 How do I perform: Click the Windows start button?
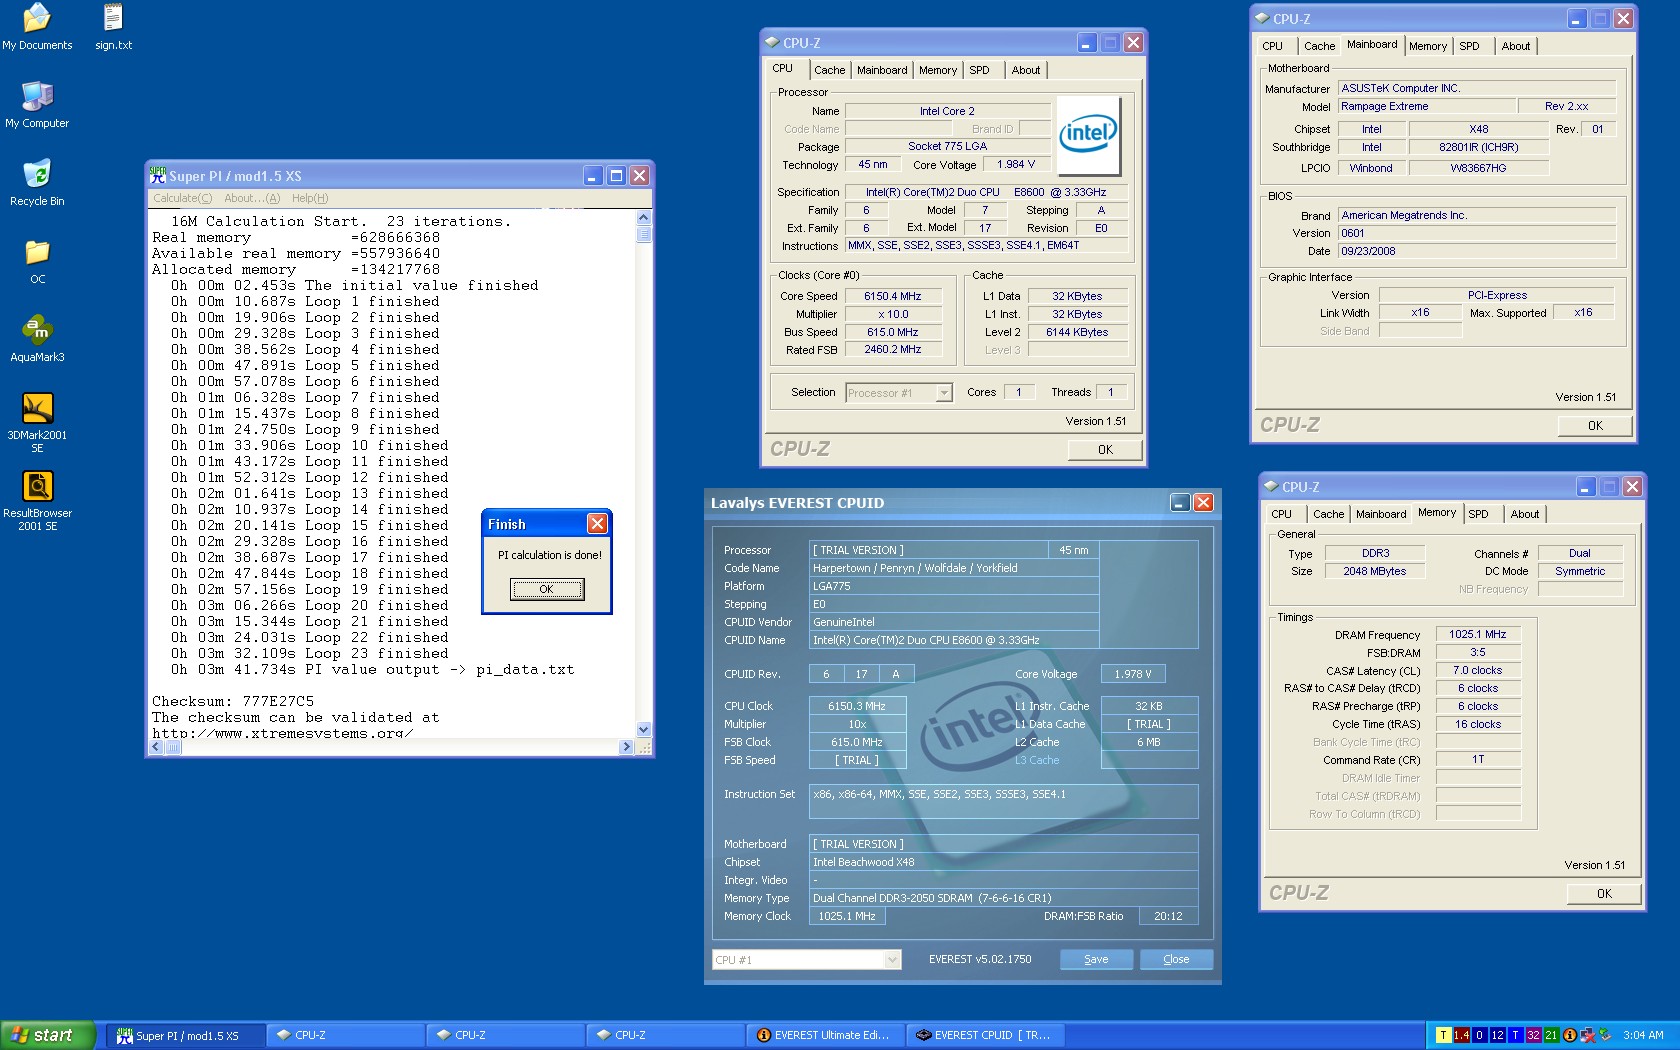[x=47, y=1035]
